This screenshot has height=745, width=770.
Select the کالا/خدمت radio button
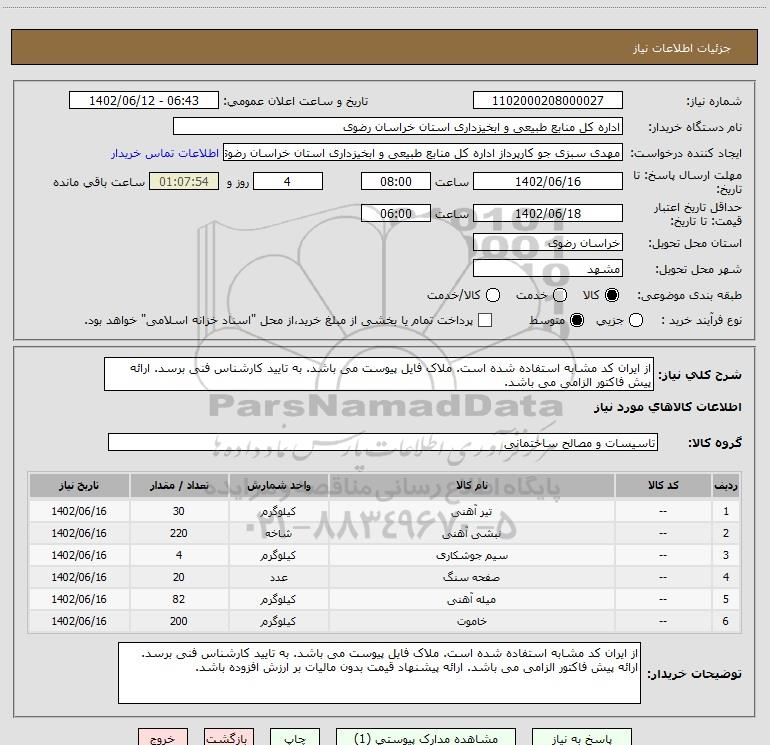493,295
